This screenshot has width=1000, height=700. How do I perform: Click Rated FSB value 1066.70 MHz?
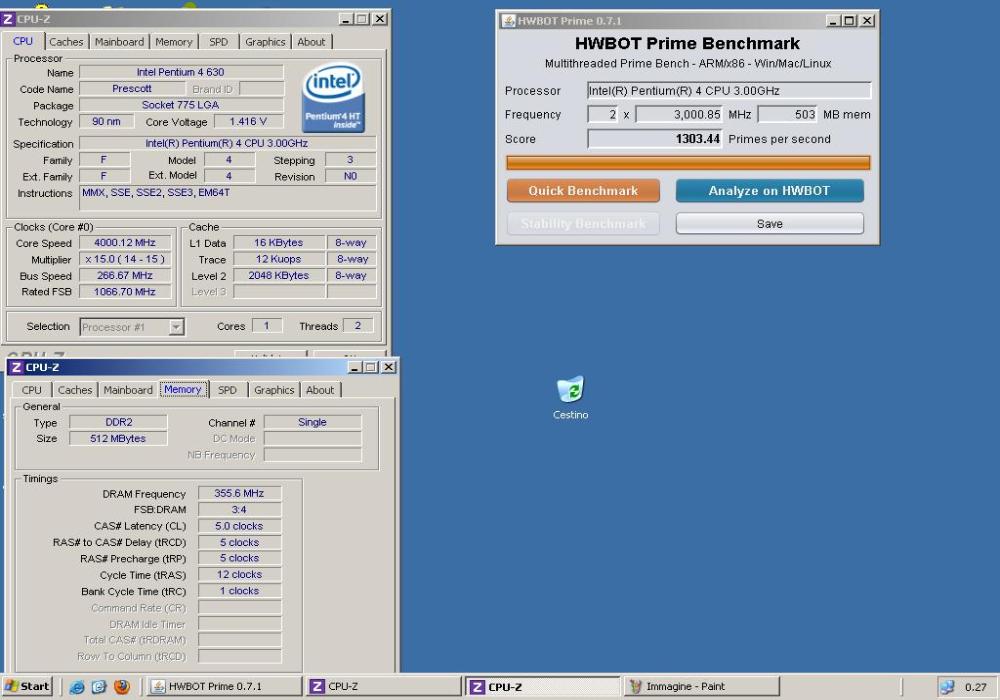coord(125,291)
